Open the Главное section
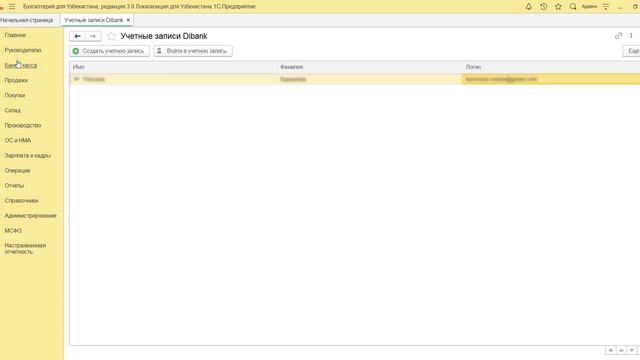The width and height of the screenshot is (640, 360). pyautogui.click(x=15, y=35)
